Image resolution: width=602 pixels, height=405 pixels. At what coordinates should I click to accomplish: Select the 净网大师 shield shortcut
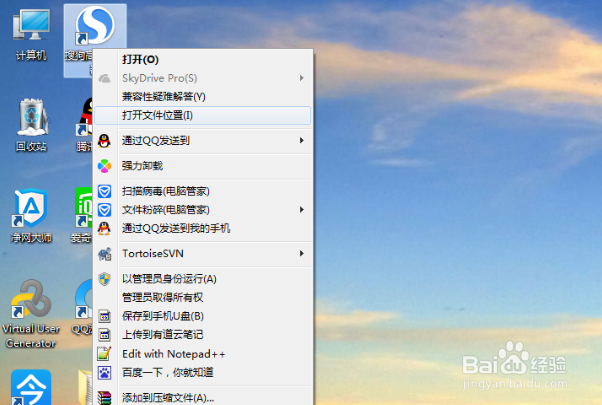tap(31, 216)
